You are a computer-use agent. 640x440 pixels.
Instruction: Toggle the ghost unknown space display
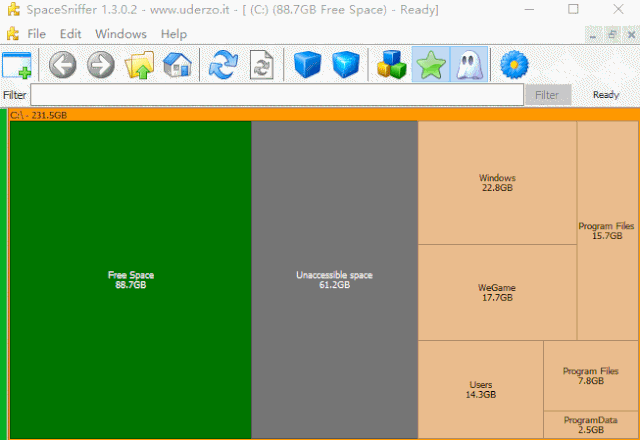(x=468, y=66)
